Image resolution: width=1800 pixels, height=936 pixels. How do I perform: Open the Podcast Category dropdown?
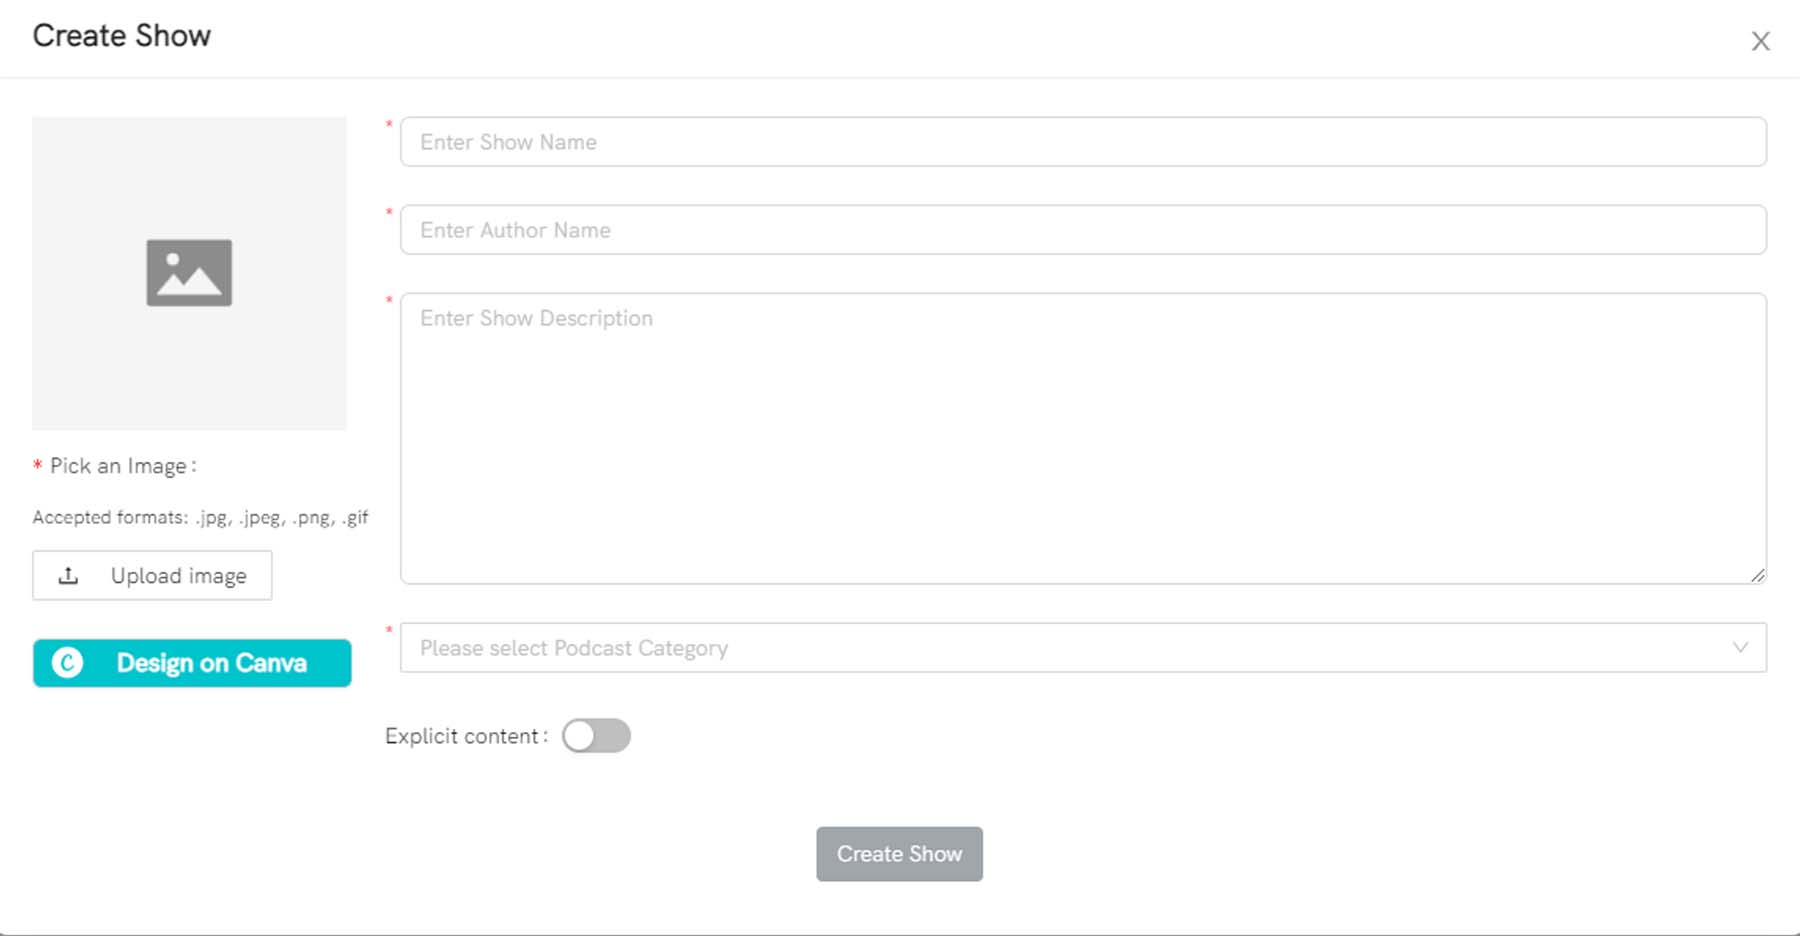pos(1070,648)
